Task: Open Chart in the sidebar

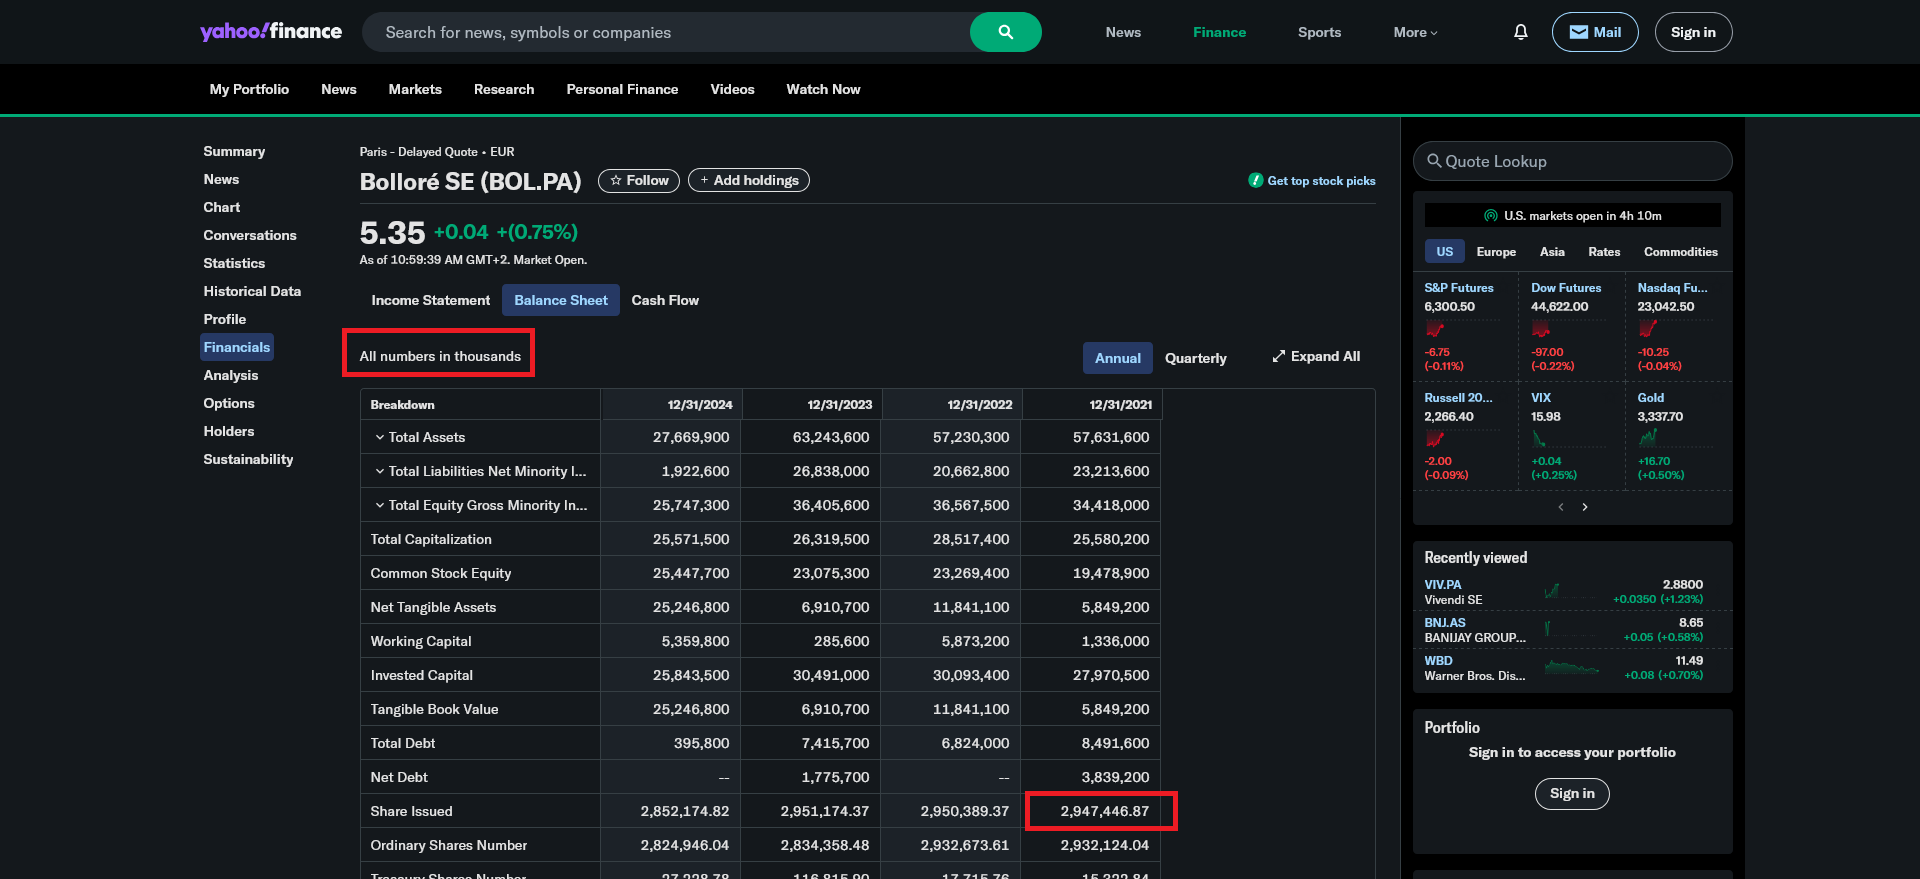Action: (x=222, y=207)
